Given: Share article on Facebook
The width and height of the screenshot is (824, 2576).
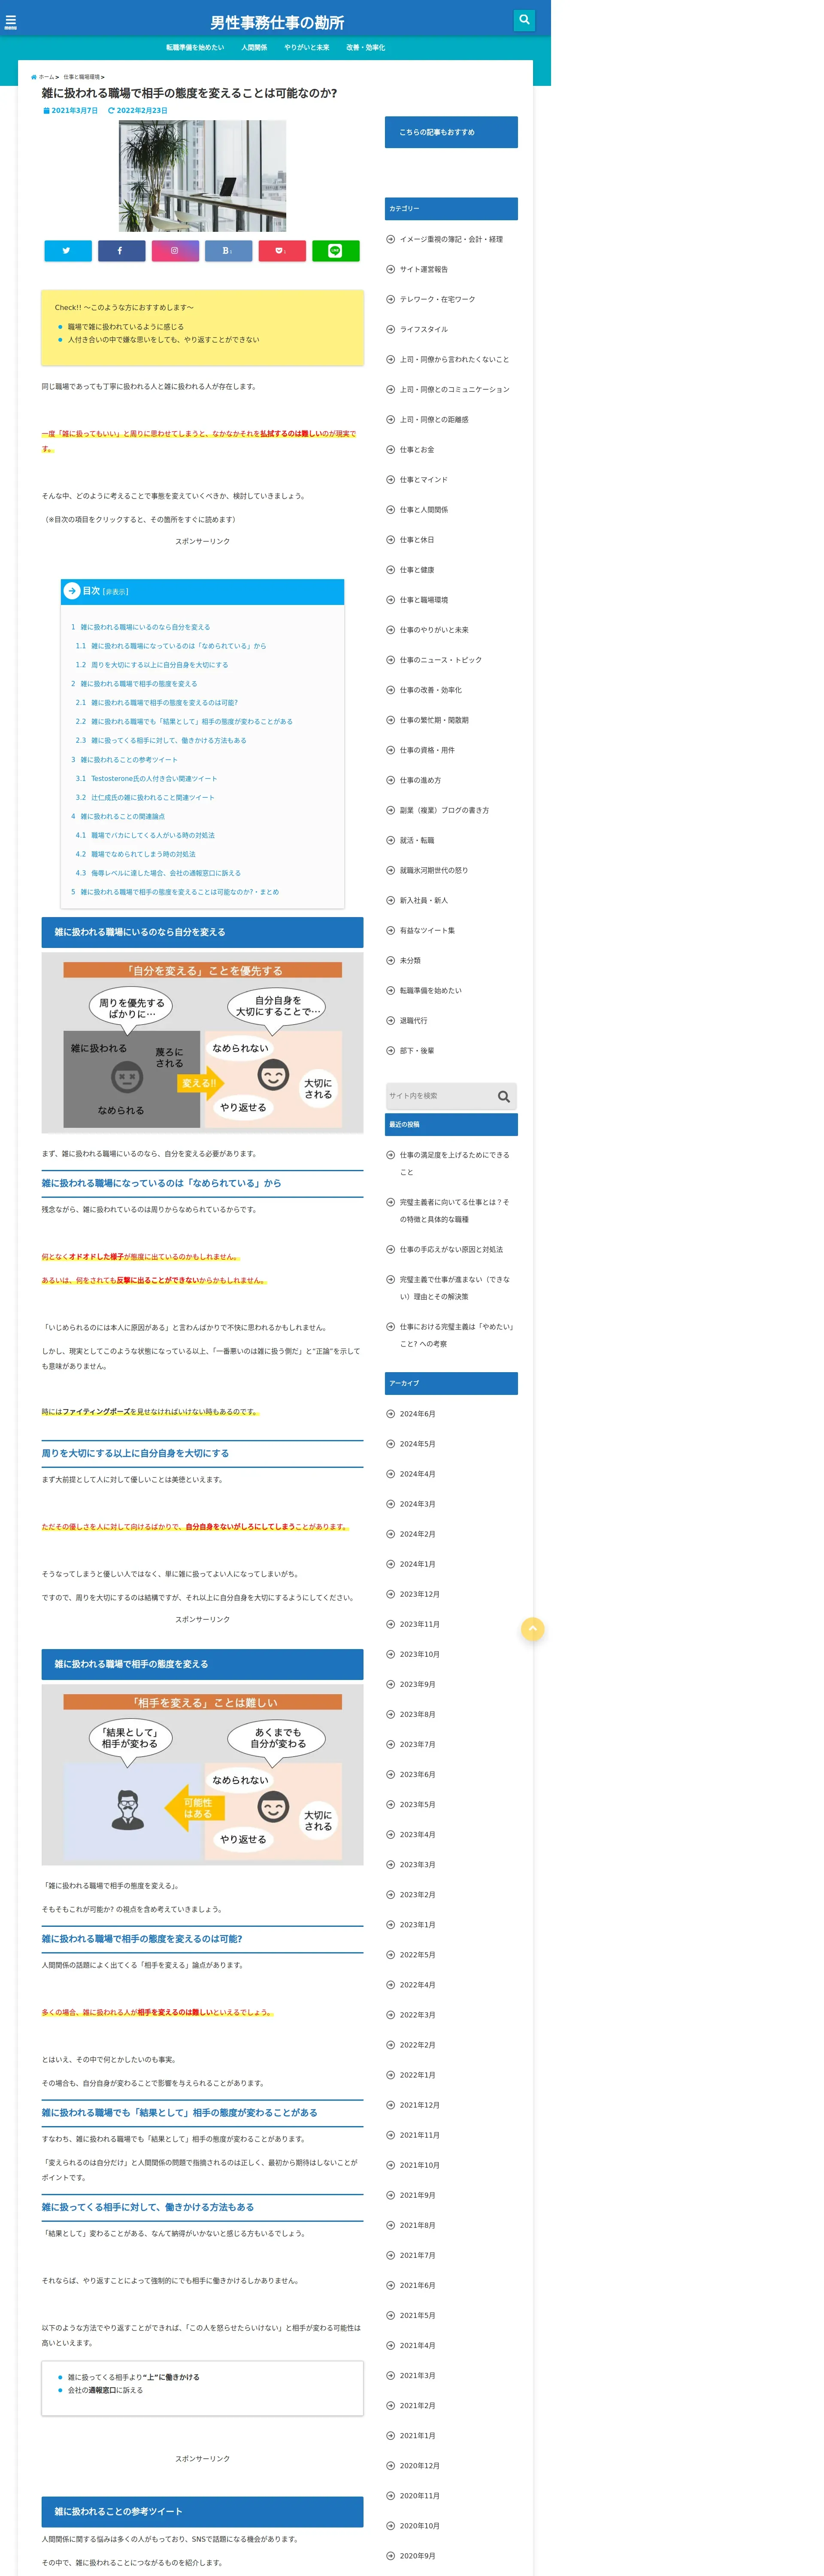Looking at the screenshot, I should coord(121,251).
